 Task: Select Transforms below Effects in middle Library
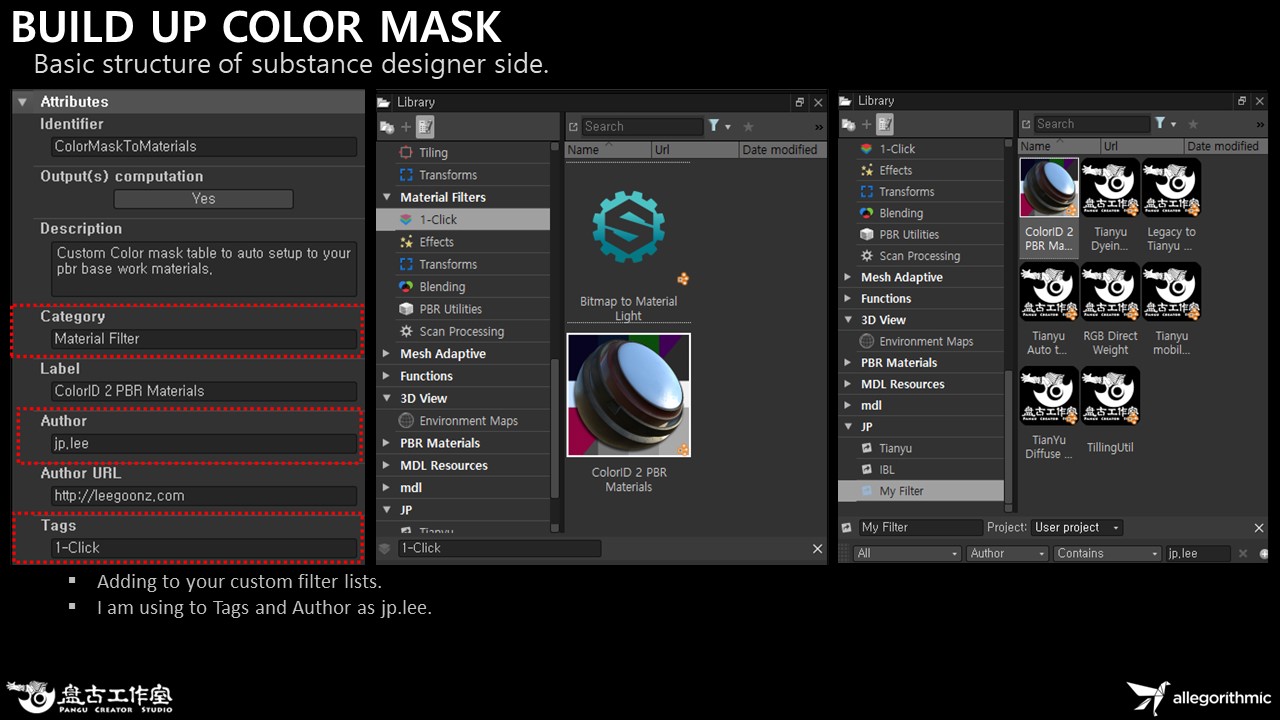(x=463, y=265)
